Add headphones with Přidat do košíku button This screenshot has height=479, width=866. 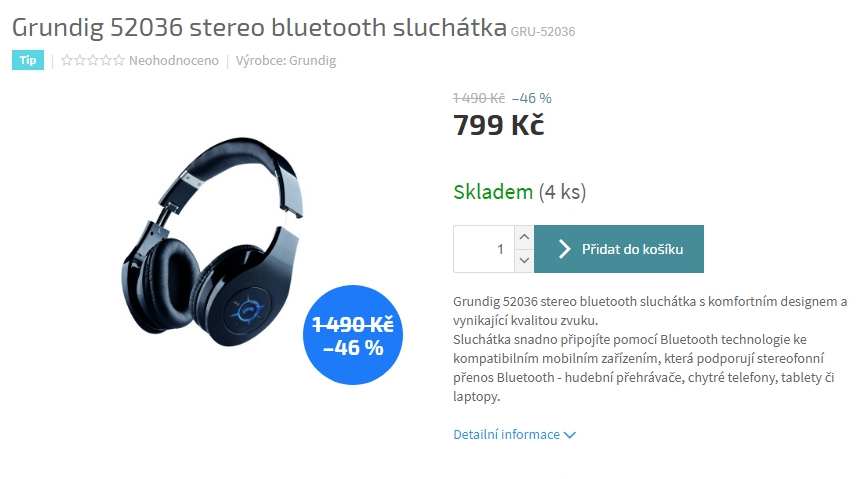point(619,249)
